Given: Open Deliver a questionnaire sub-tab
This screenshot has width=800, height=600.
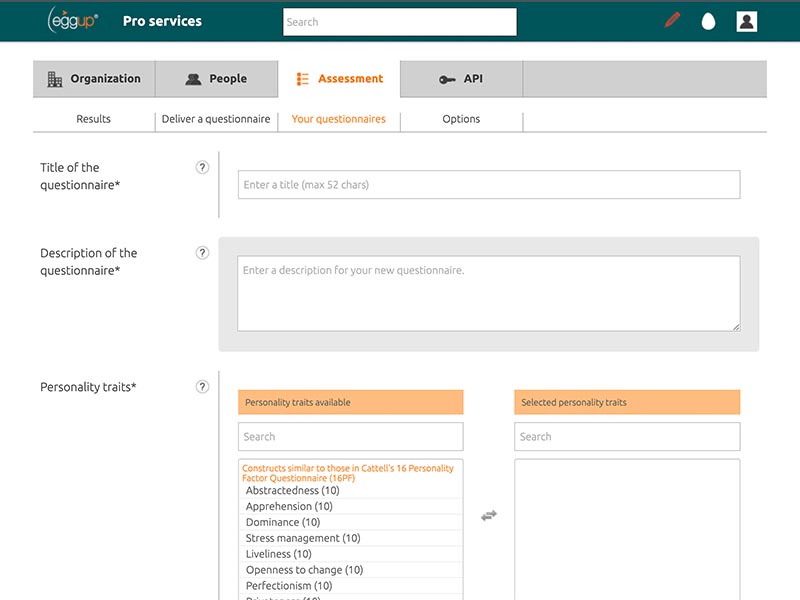Looking at the screenshot, I should [216, 119].
